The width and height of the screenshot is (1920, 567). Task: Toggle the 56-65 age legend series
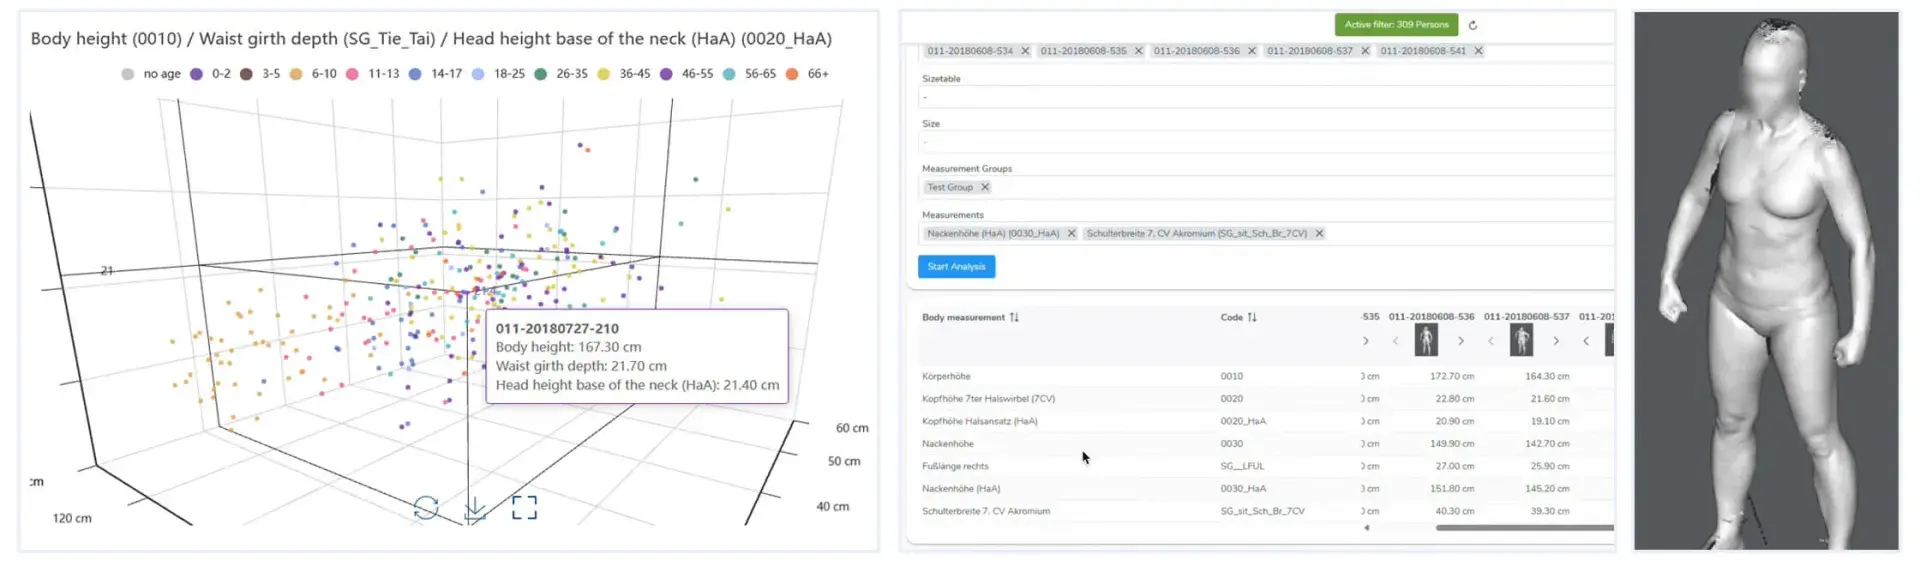tap(749, 74)
